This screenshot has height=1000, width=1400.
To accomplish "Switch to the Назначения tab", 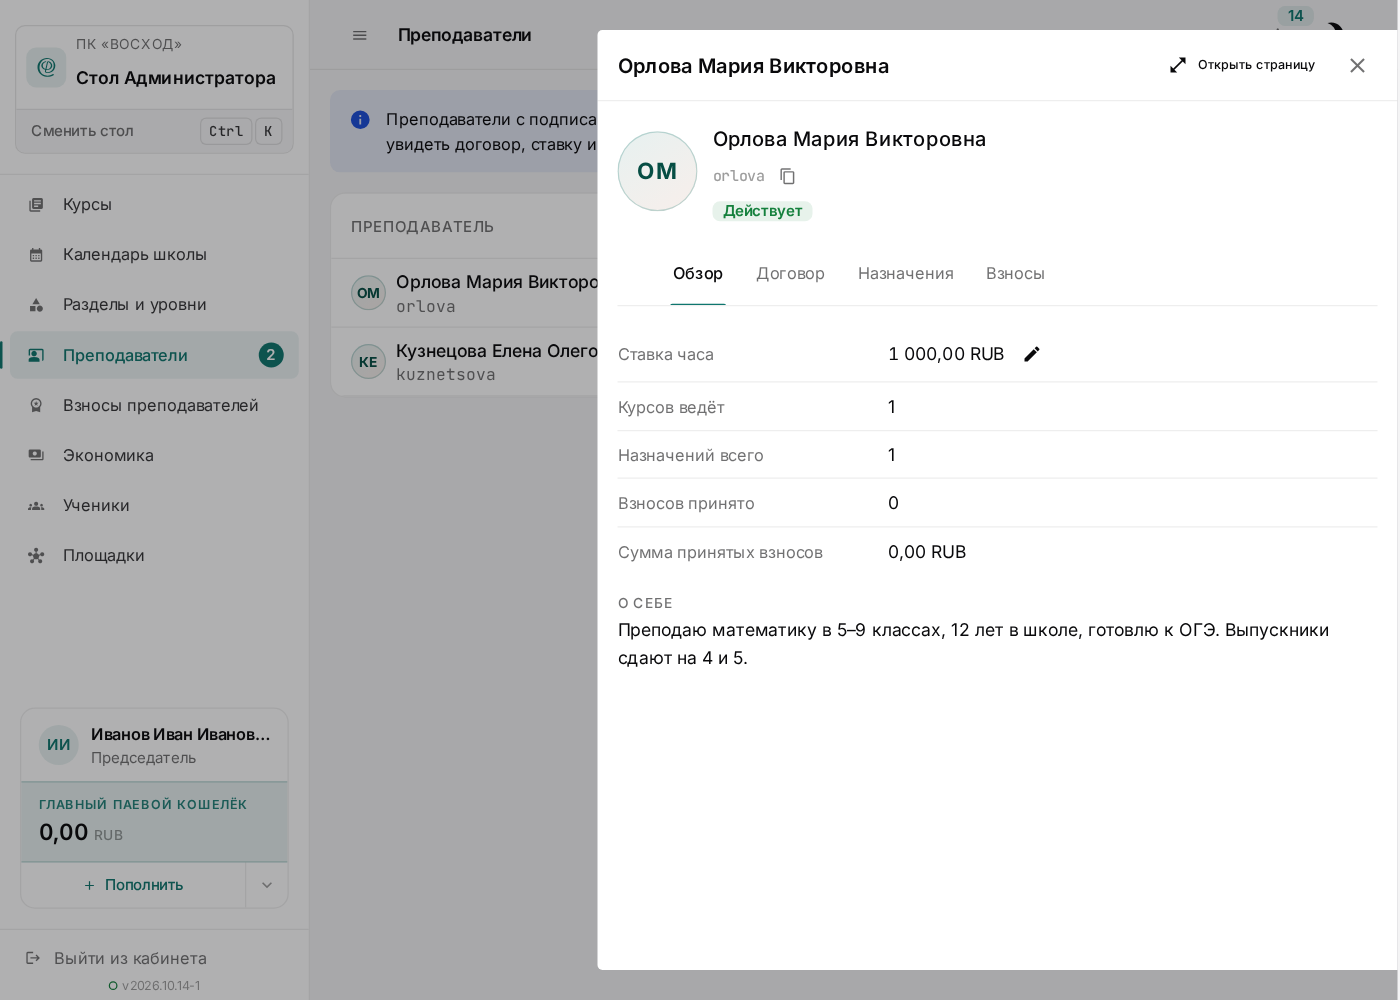I will (906, 274).
